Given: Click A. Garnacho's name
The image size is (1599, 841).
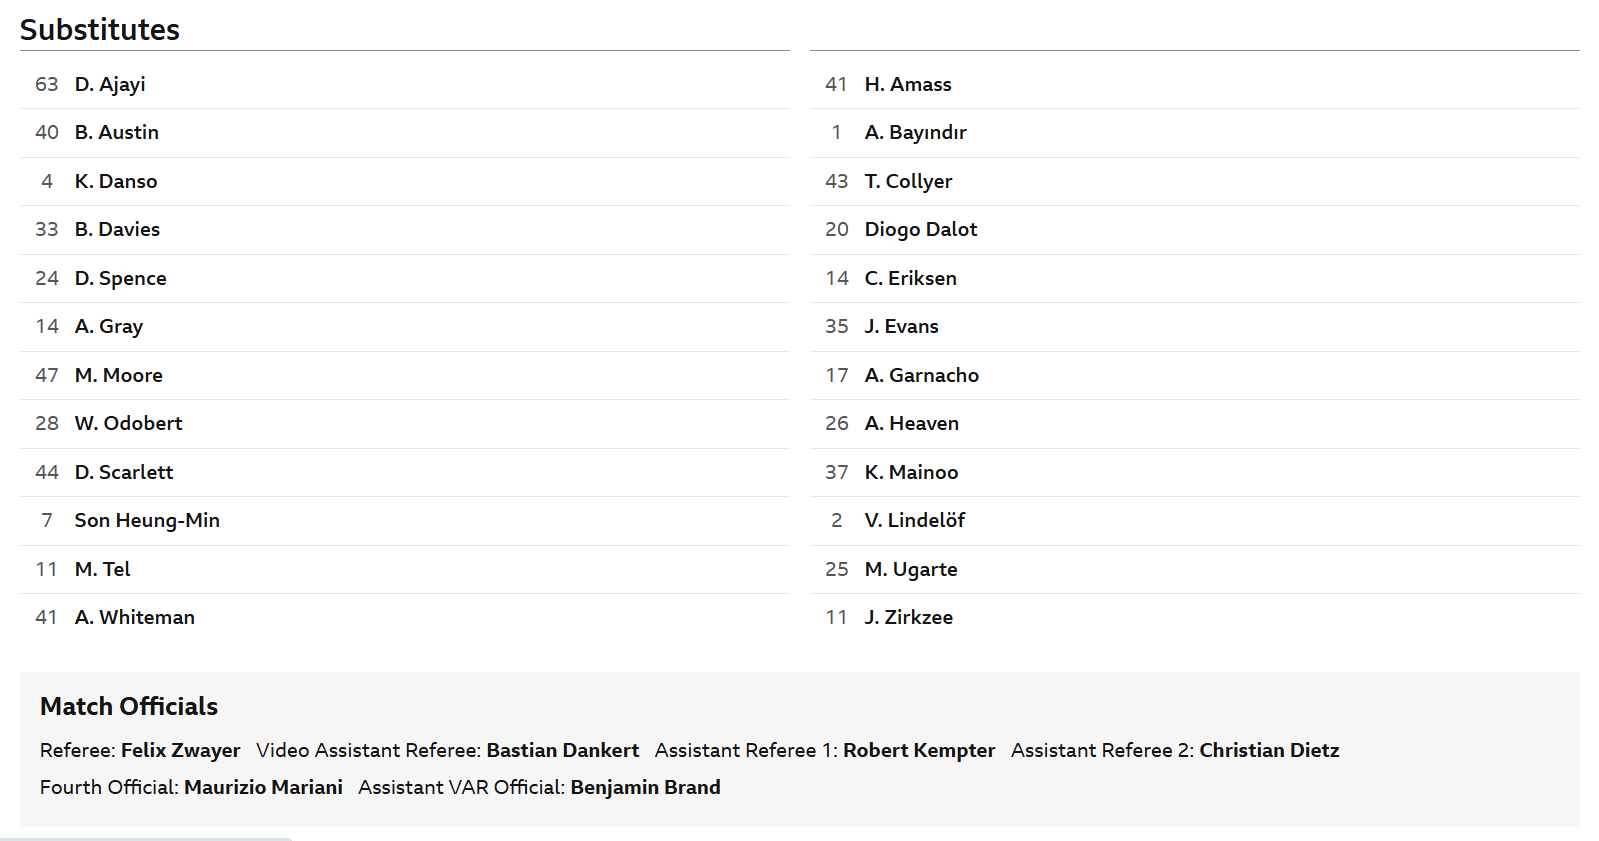Looking at the screenshot, I should pos(921,375).
